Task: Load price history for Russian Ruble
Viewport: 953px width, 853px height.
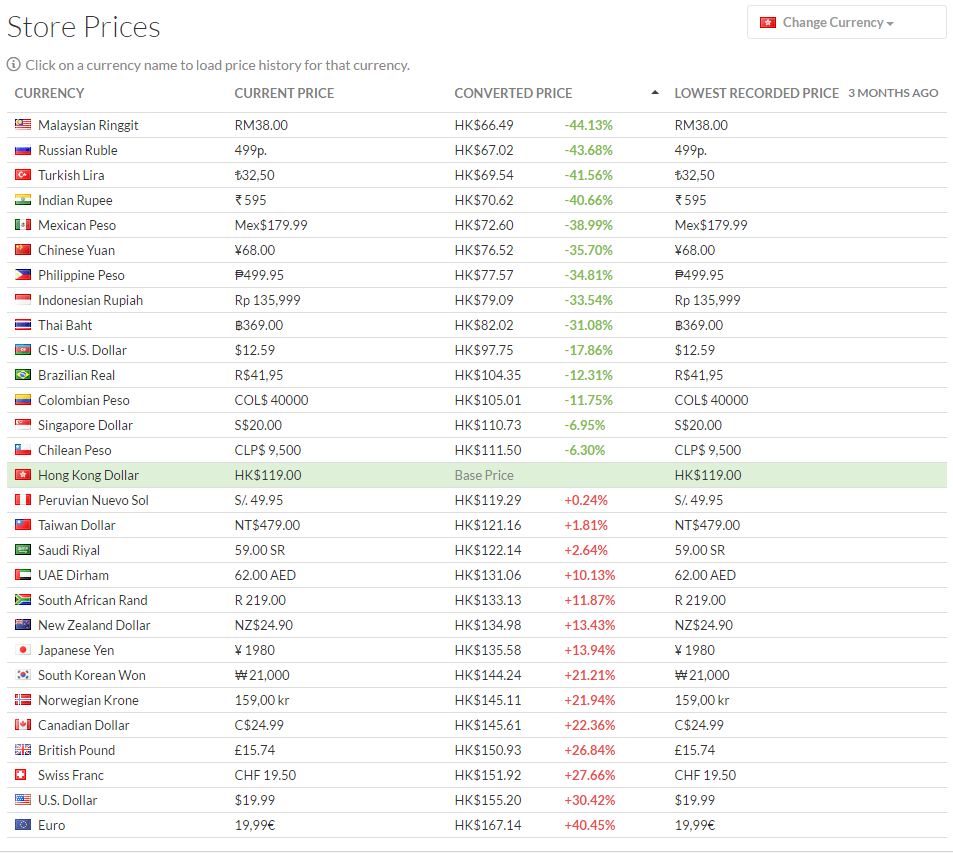Action: (78, 150)
